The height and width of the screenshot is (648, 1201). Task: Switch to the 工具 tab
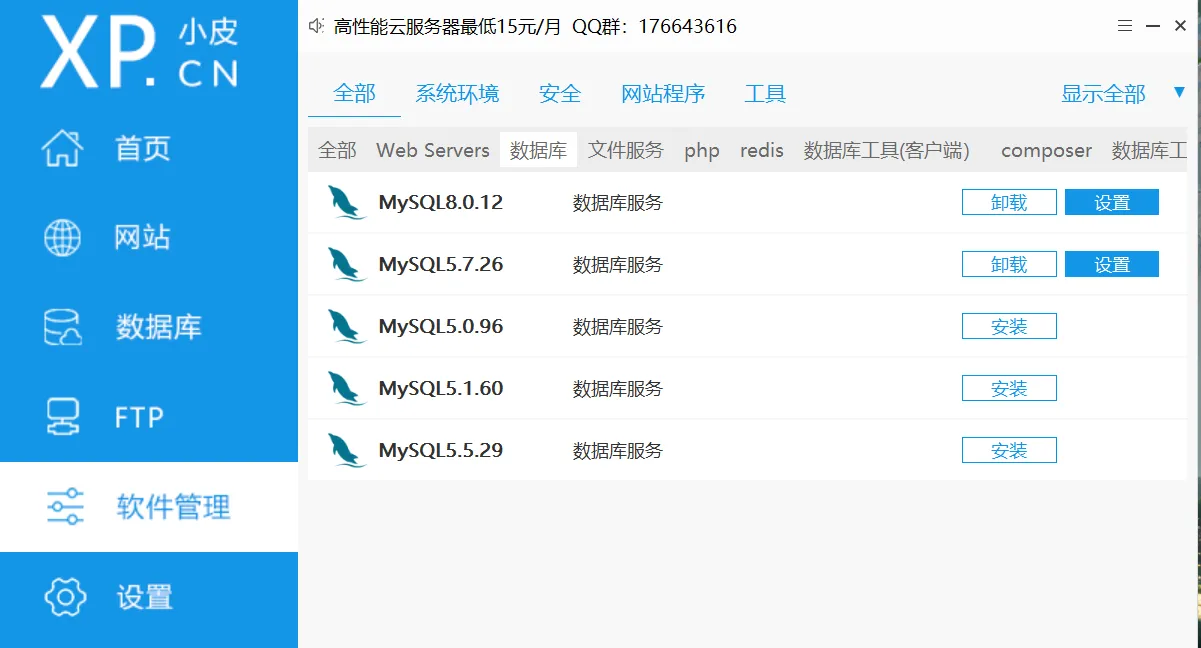765,94
